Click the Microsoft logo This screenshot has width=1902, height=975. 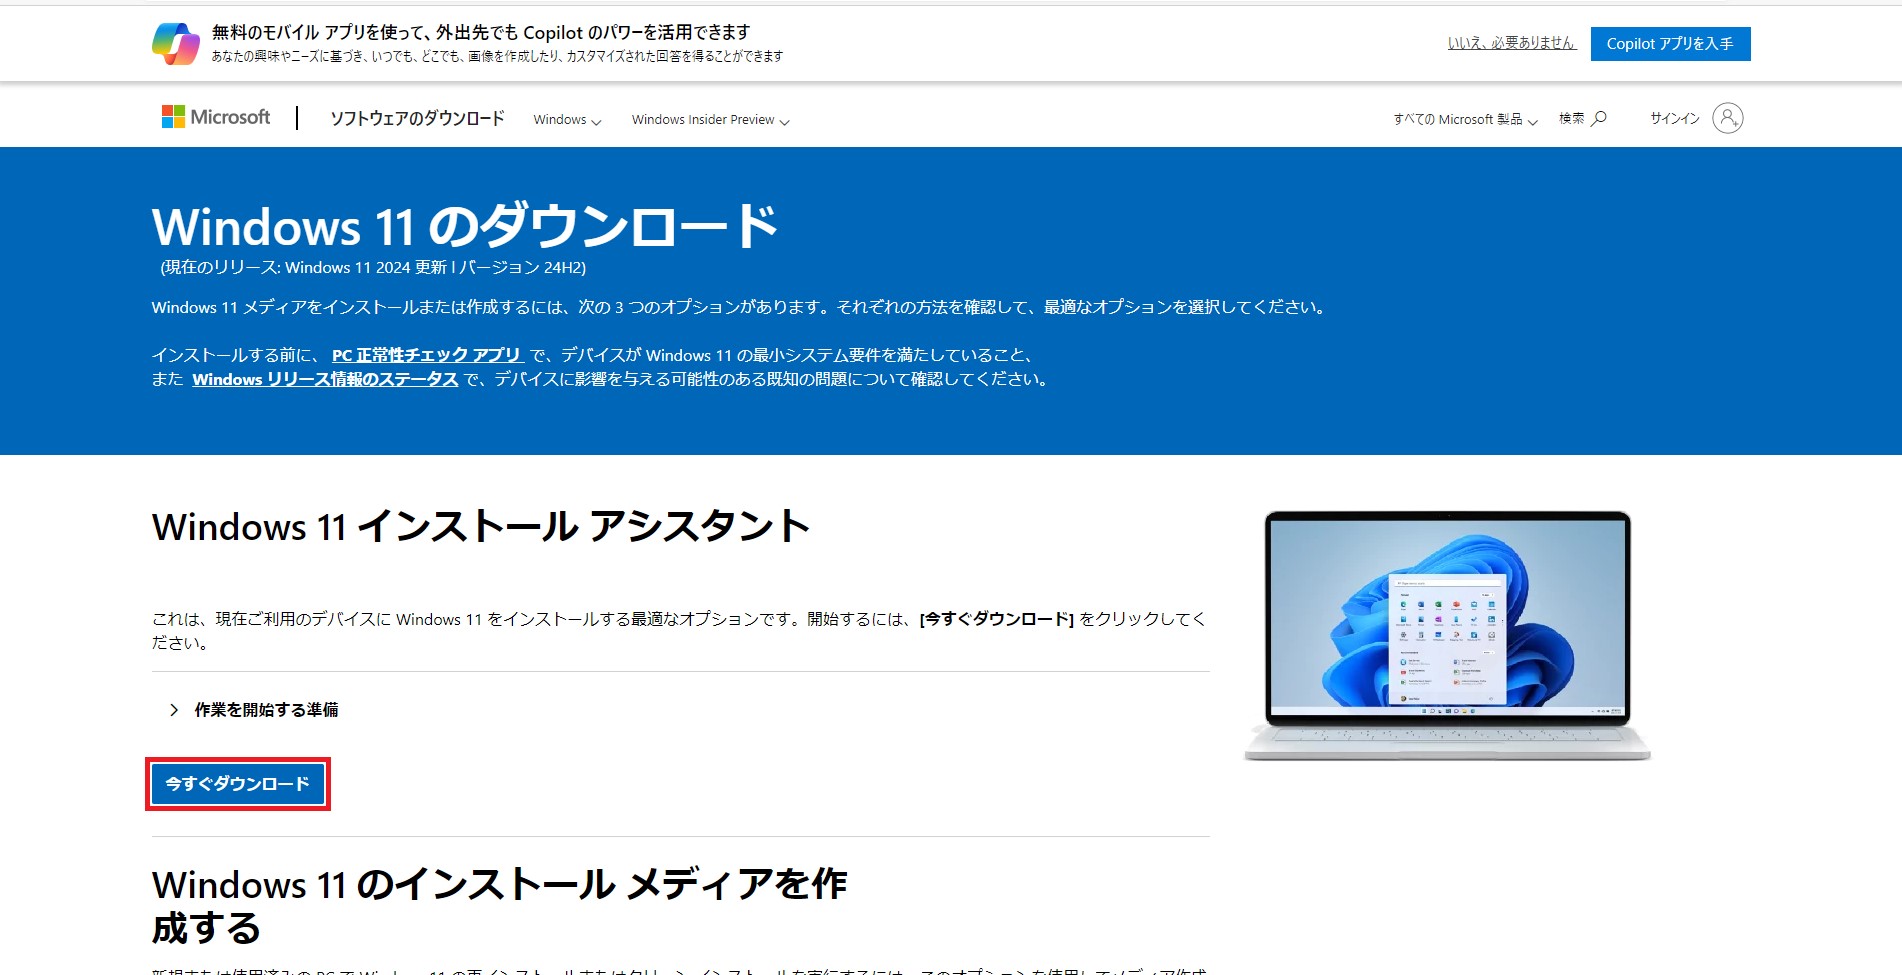[x=216, y=117]
